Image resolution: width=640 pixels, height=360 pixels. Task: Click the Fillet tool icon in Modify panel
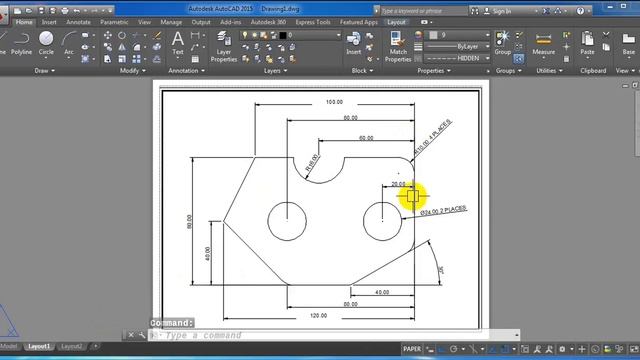coord(136,47)
